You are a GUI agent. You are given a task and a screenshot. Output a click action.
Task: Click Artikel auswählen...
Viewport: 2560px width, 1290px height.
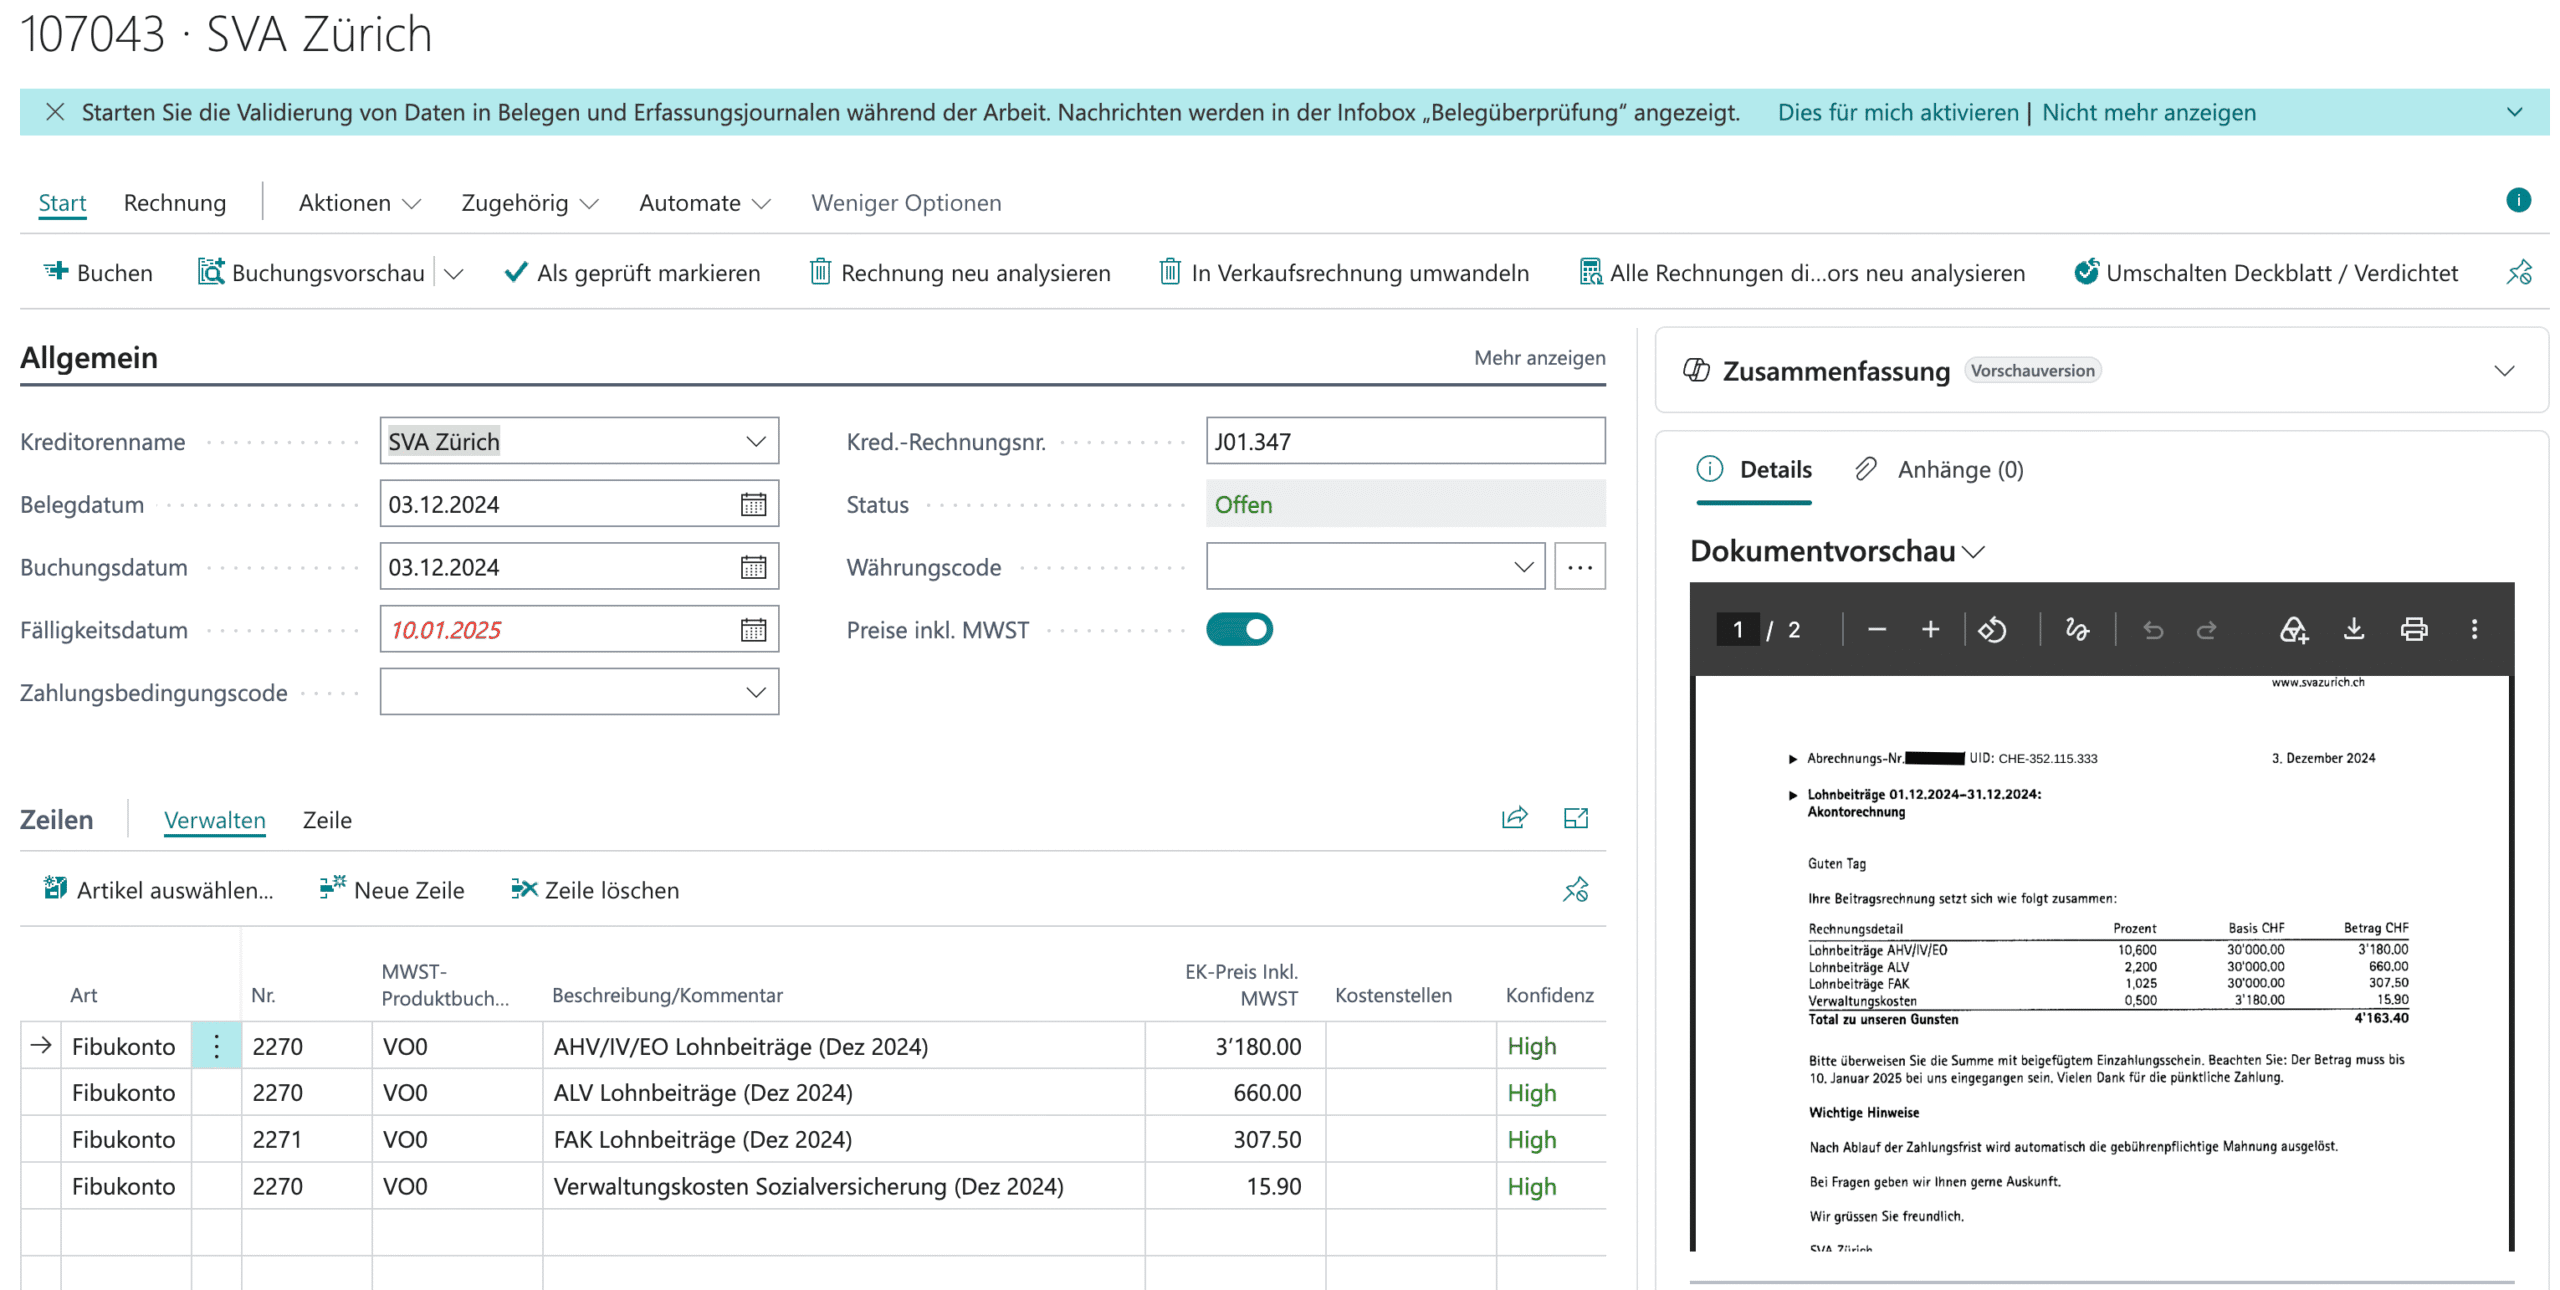[x=158, y=890]
